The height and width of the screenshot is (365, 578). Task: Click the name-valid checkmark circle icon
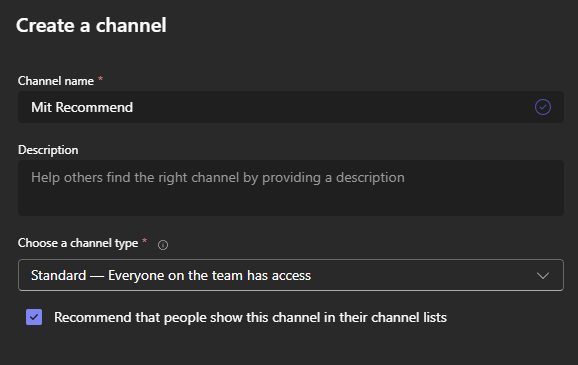point(543,107)
